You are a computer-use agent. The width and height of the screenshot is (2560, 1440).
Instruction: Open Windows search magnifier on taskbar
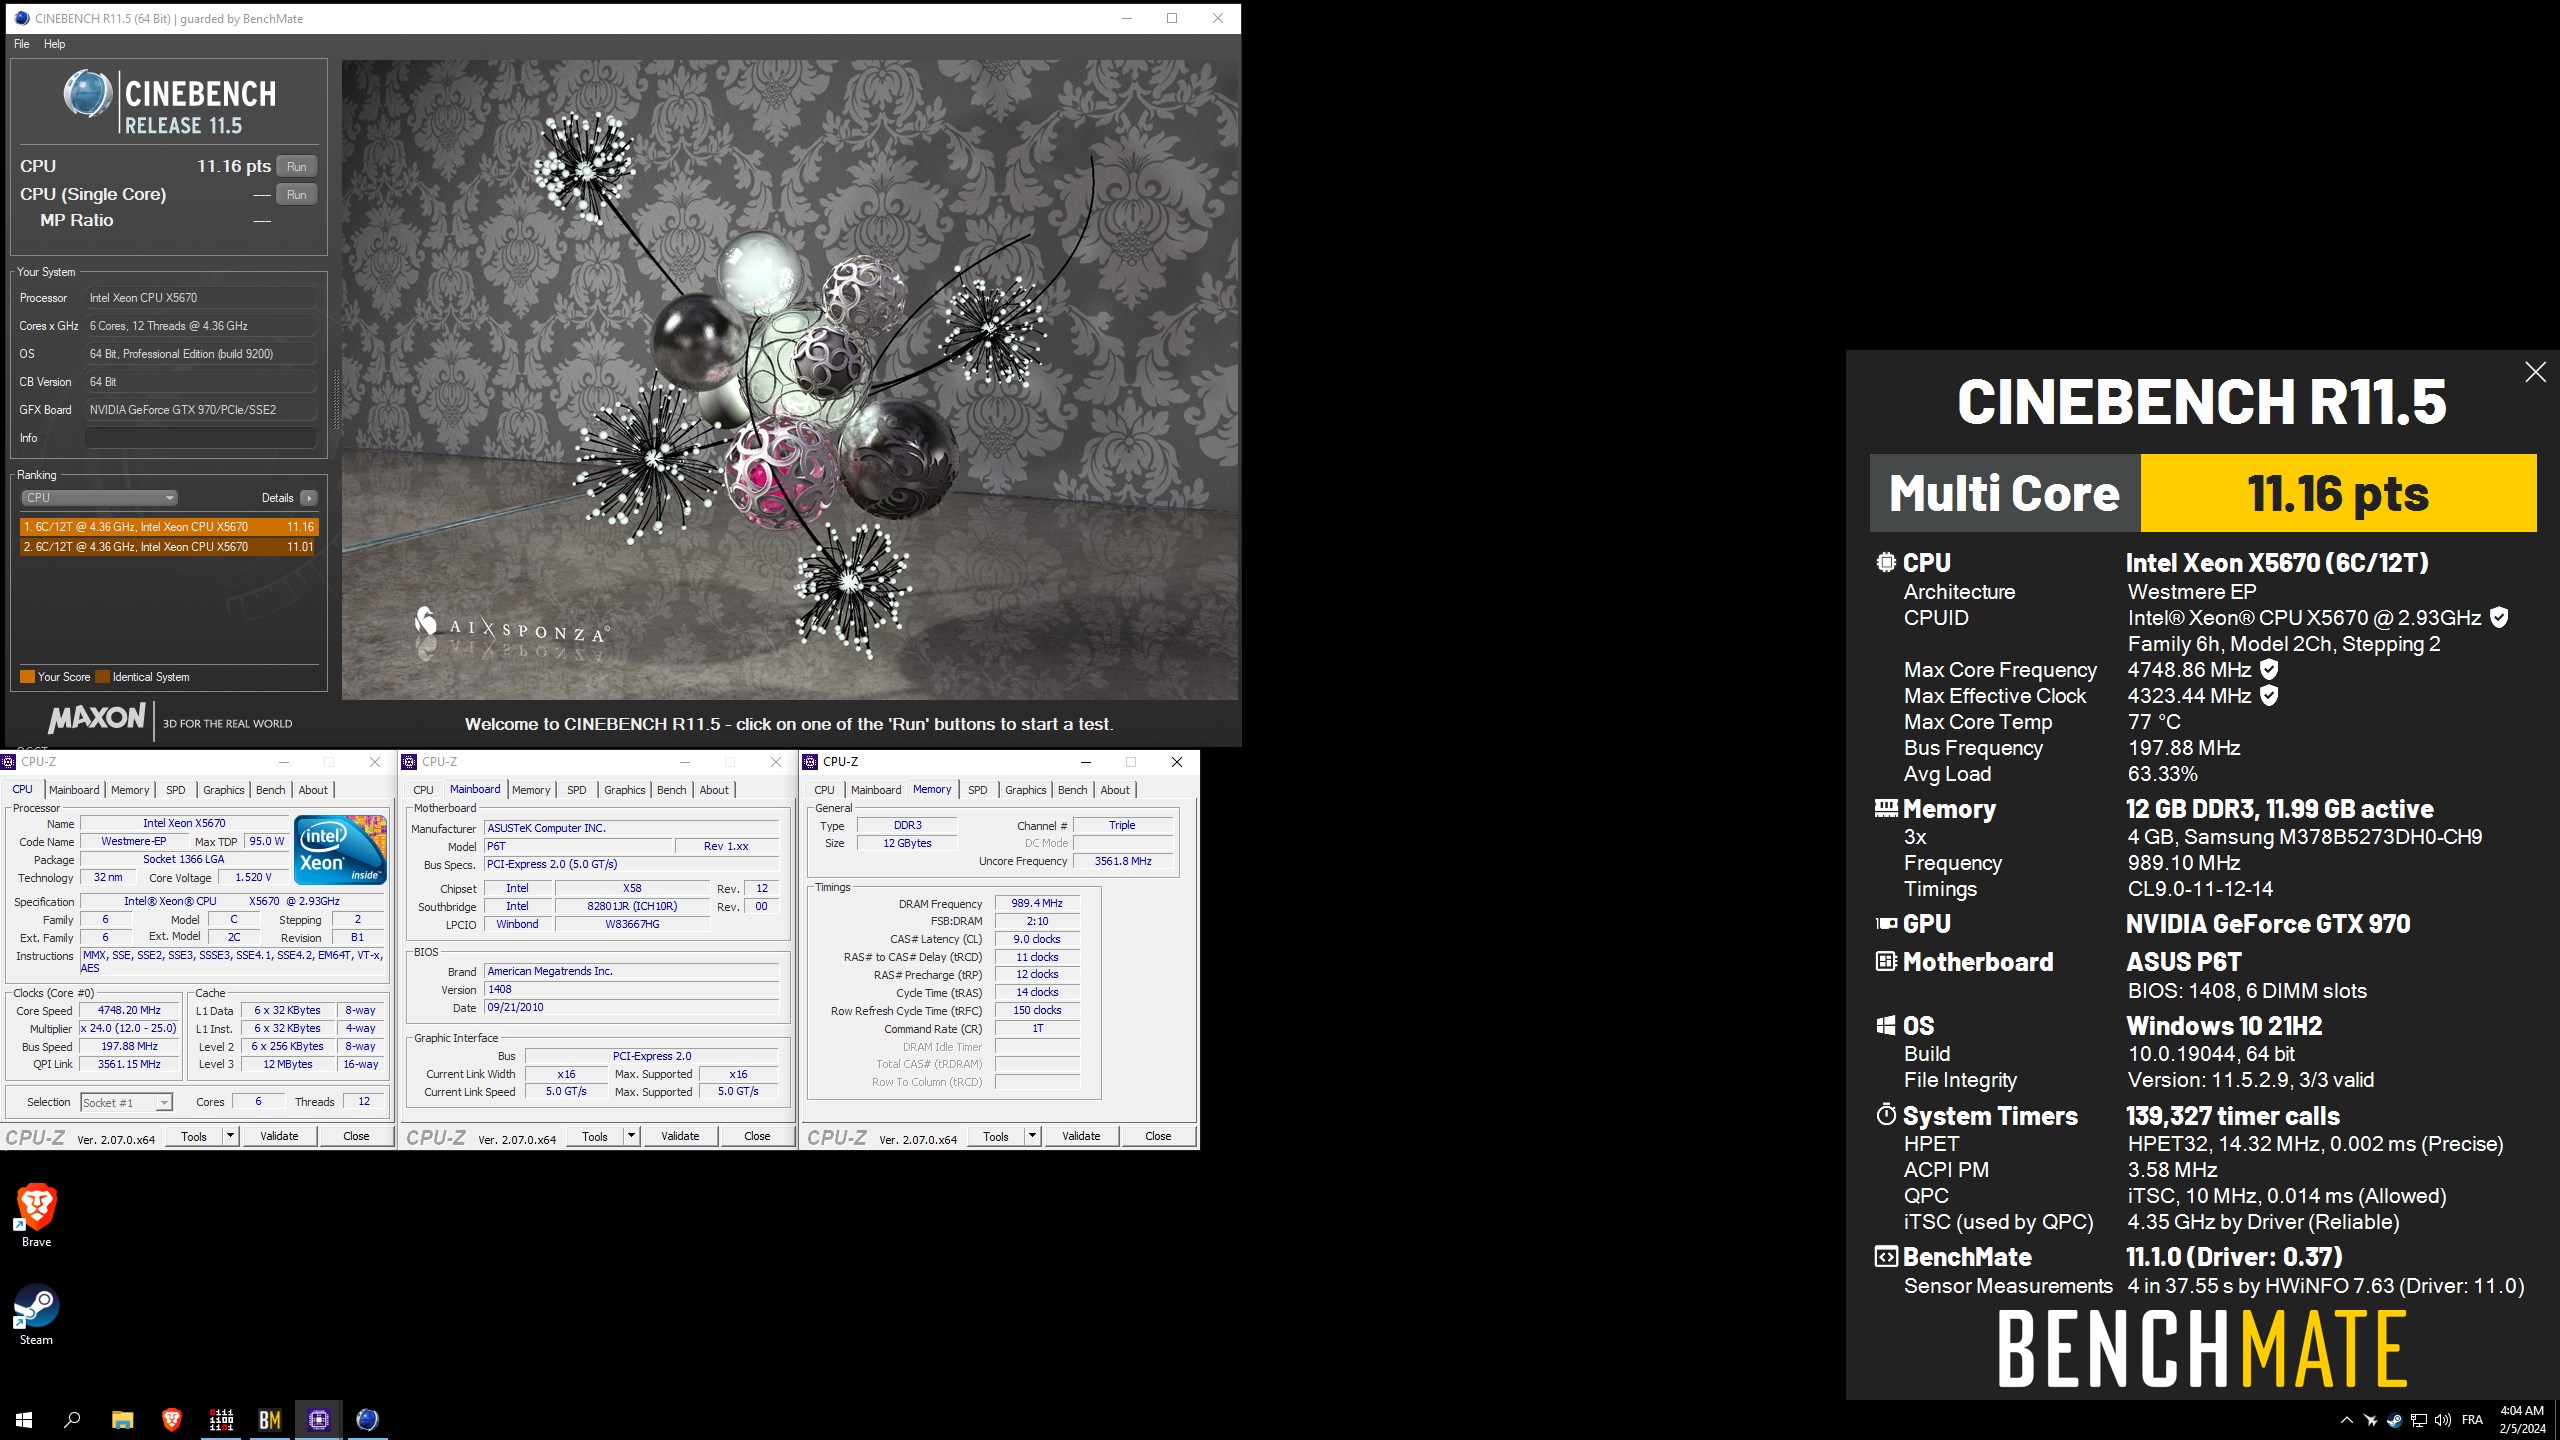point(72,1419)
